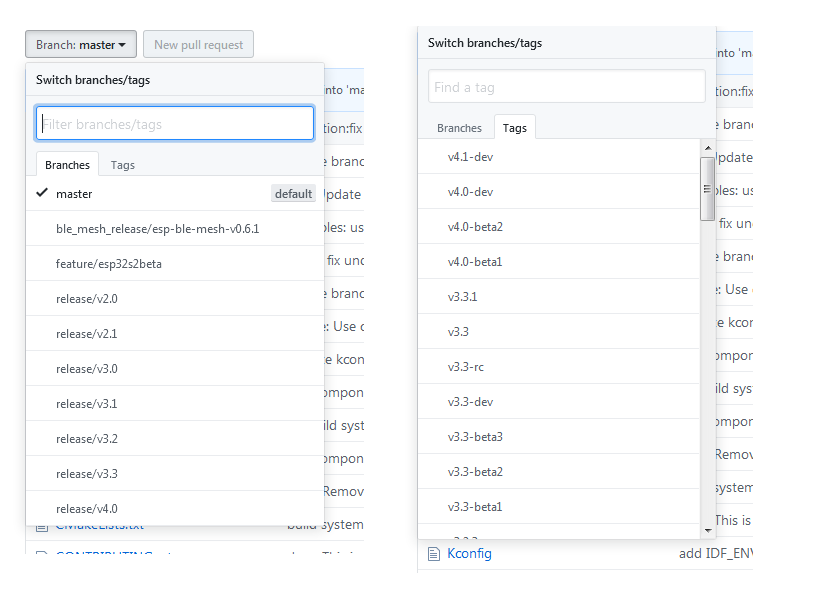Select tag v3.3-dev

coord(559,401)
